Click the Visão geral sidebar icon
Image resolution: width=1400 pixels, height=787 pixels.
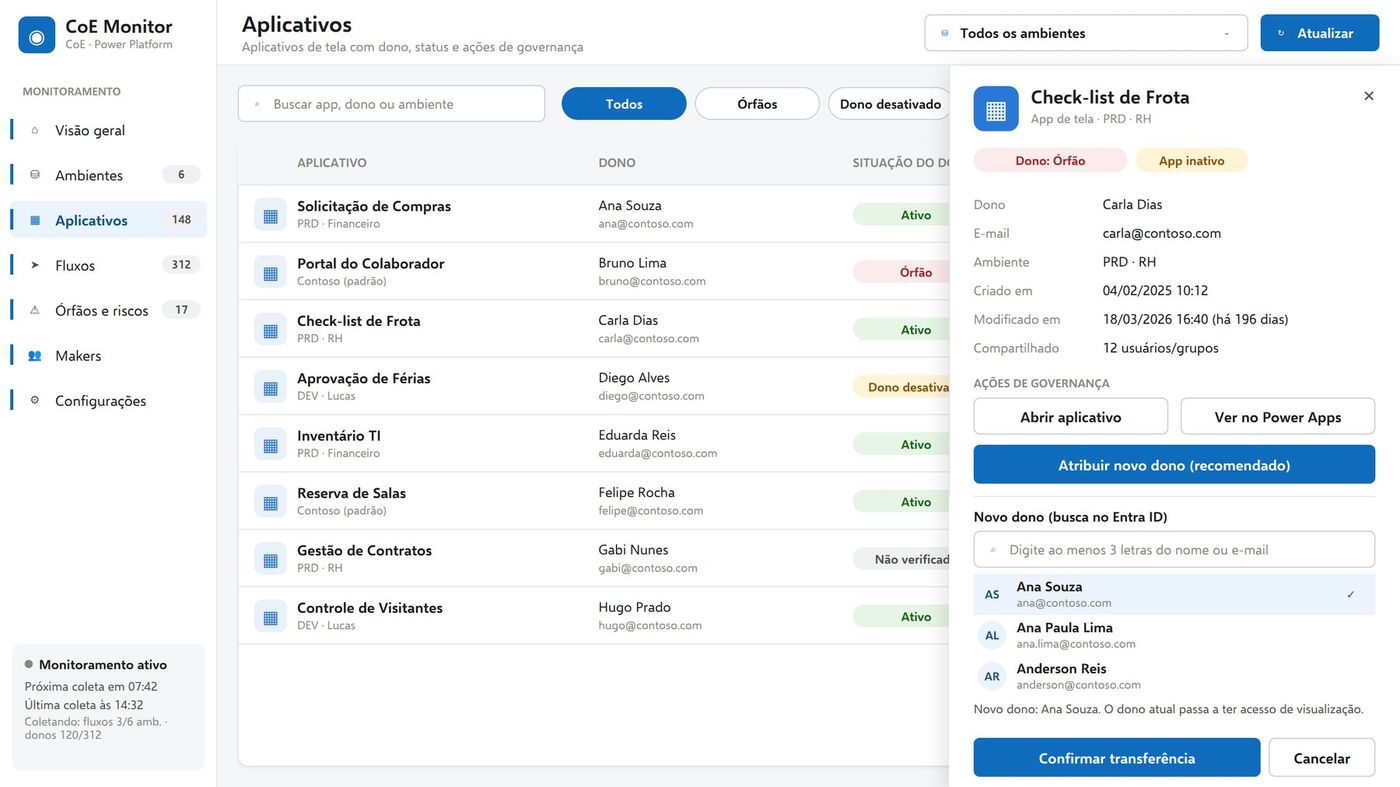tap(35, 130)
